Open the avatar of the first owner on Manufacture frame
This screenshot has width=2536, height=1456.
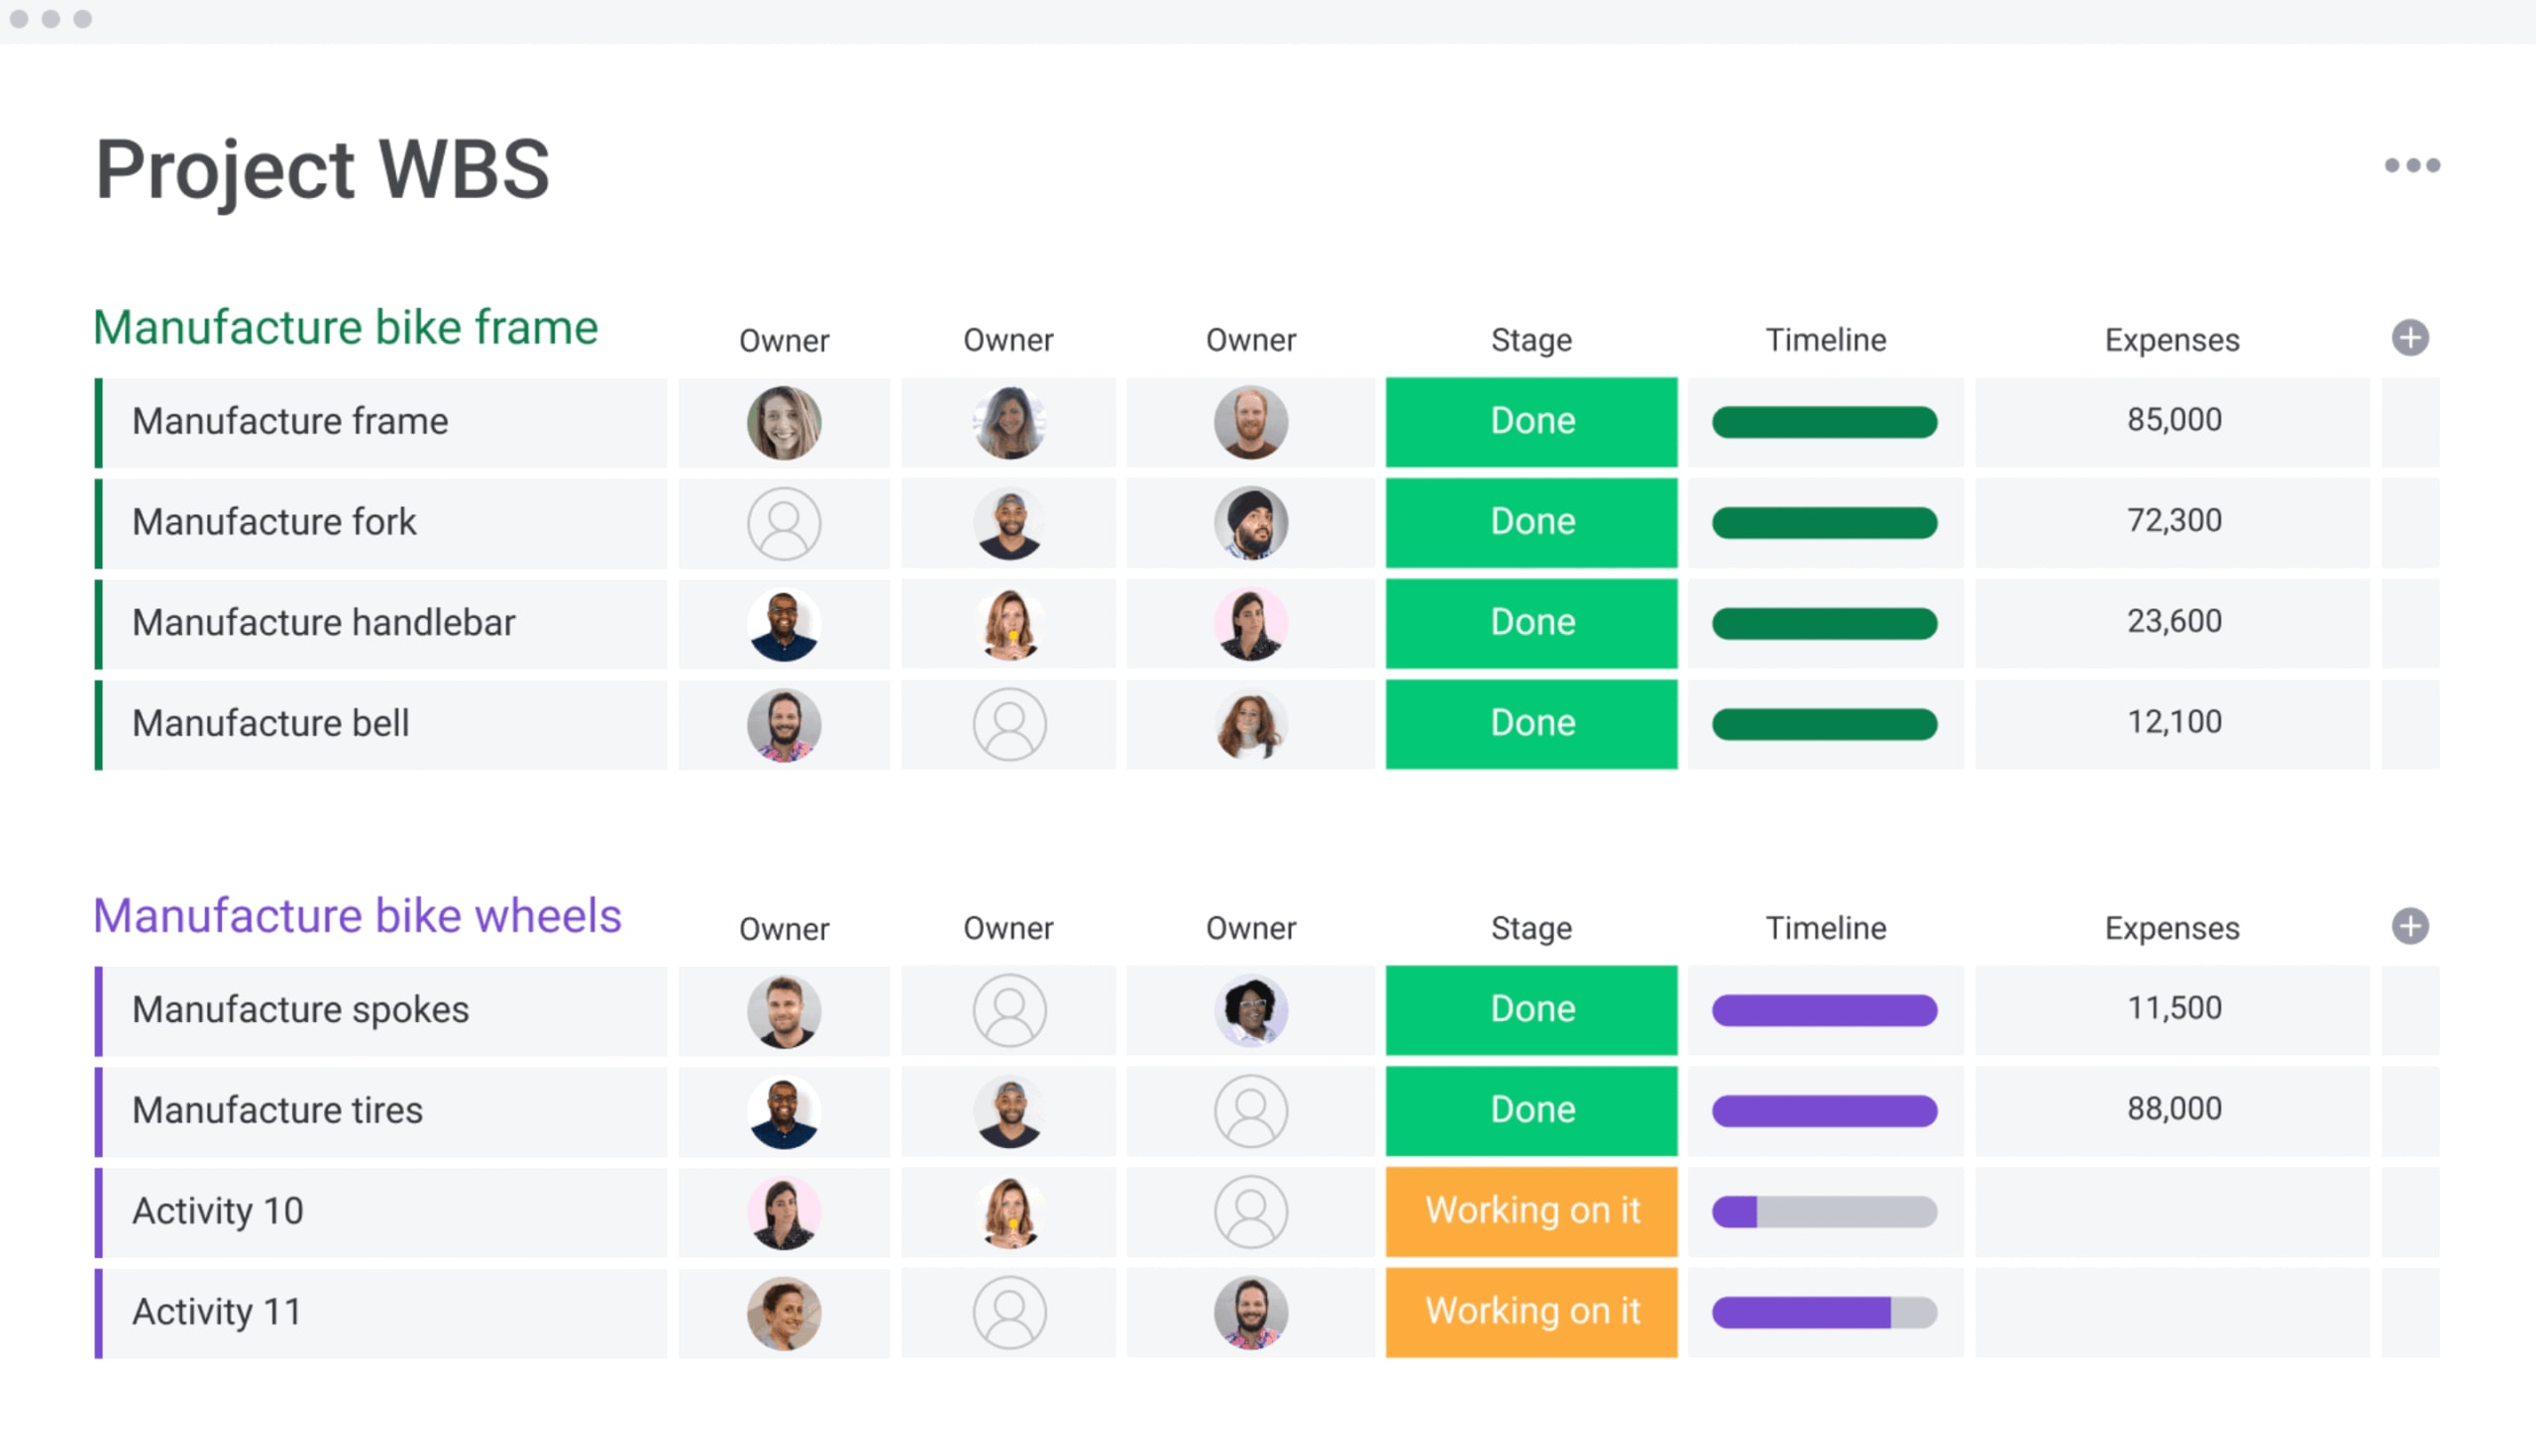pos(784,421)
